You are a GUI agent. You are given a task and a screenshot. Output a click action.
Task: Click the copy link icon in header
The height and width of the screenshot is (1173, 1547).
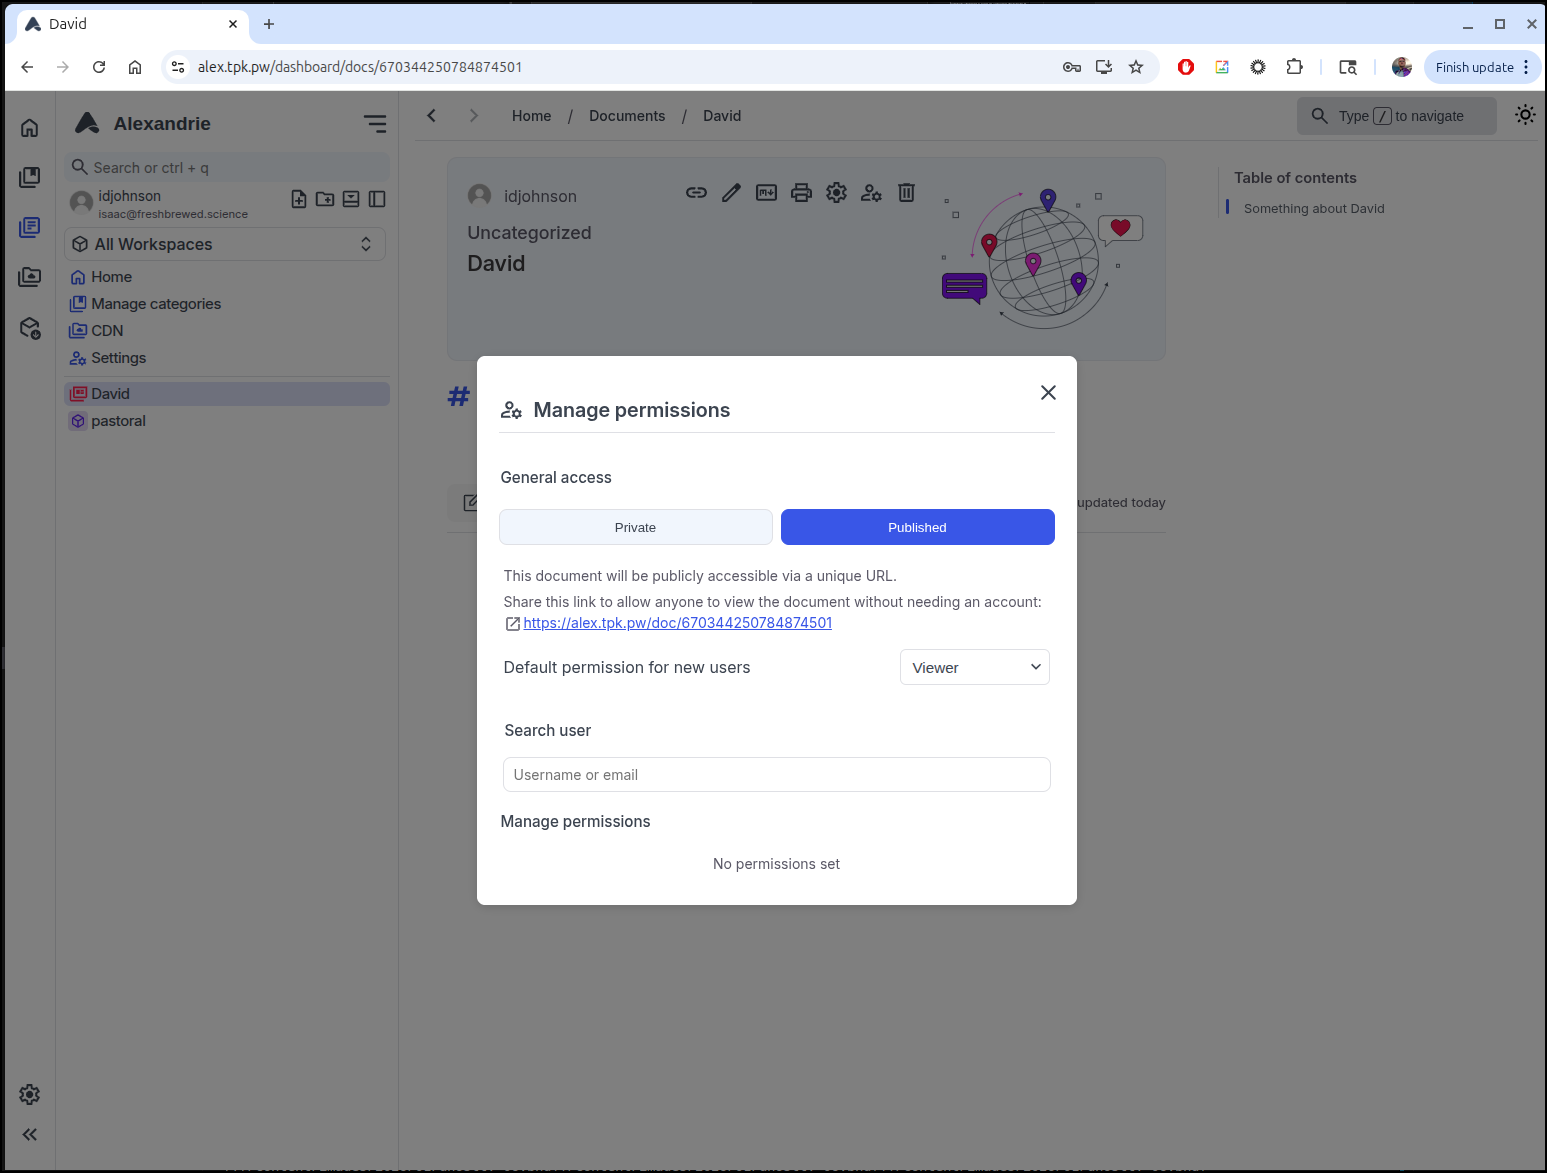click(696, 193)
